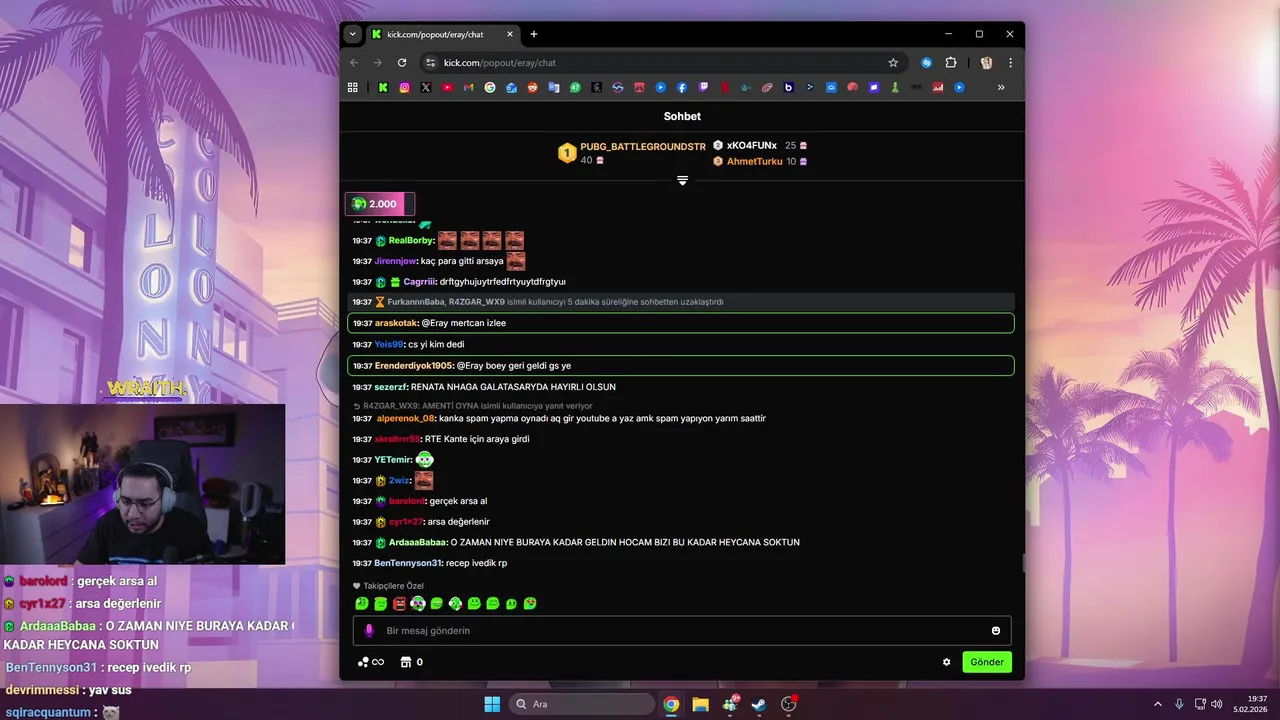Viewport: 1280px width, 720px height.
Task: Reload the kick.com chat page
Action: 402,62
